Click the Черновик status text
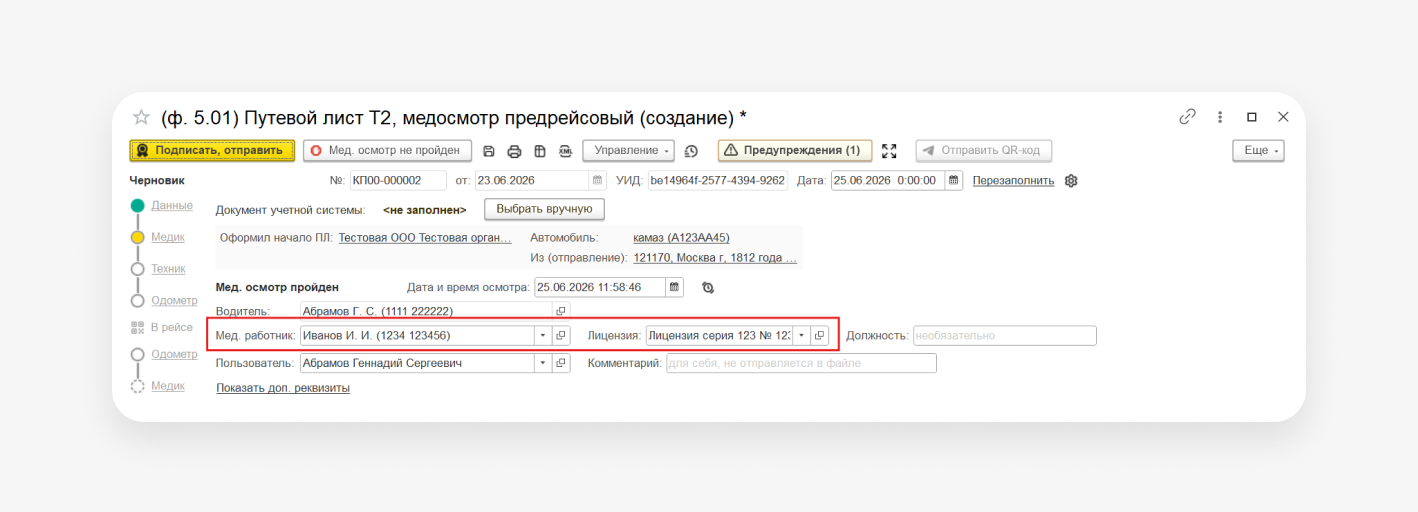 (157, 181)
